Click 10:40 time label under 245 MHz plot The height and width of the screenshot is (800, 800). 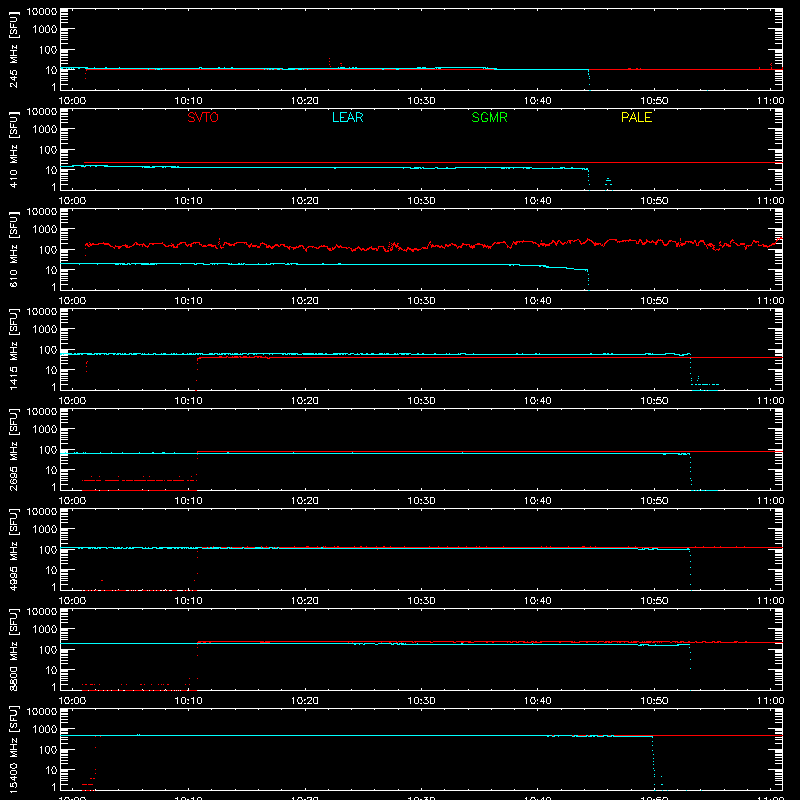point(538,101)
